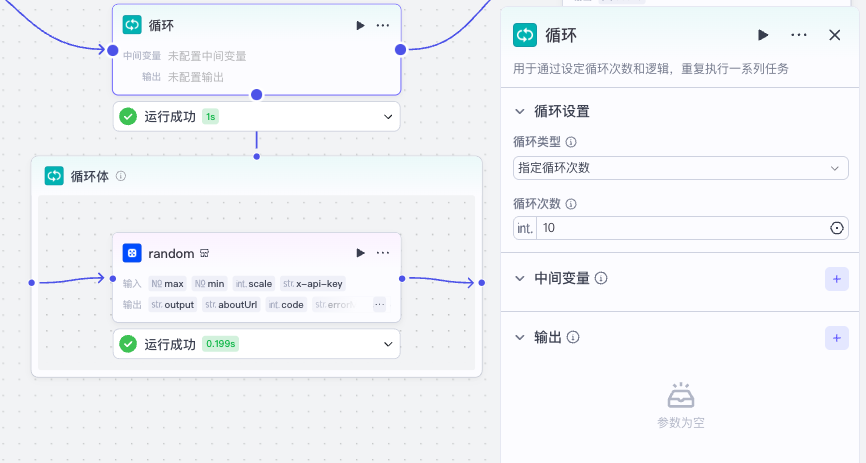
Task: Run the random node with its play icon
Action: click(x=360, y=253)
